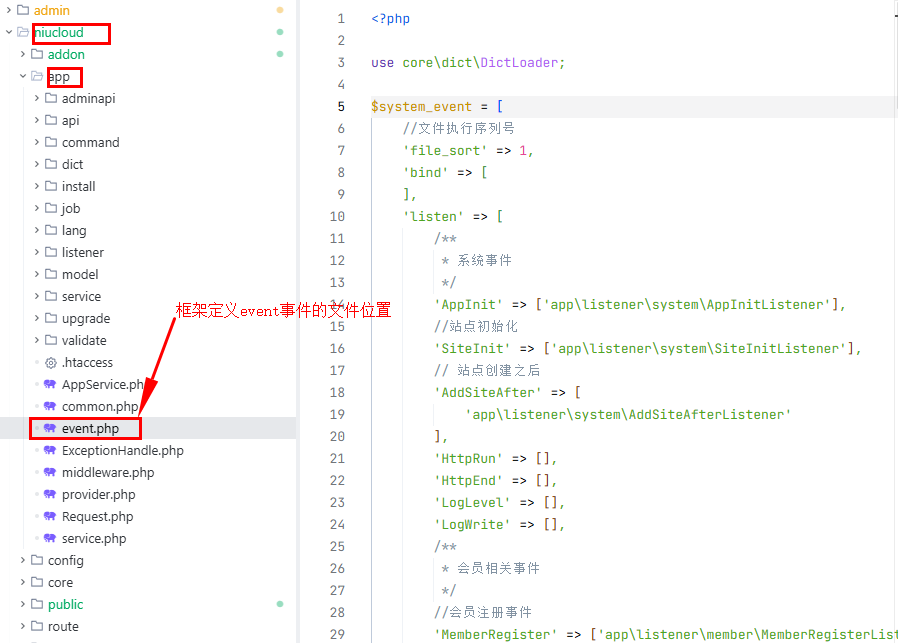This screenshot has width=898, height=643.
Task: Click the folder icon beside listener
Action: coord(51,252)
